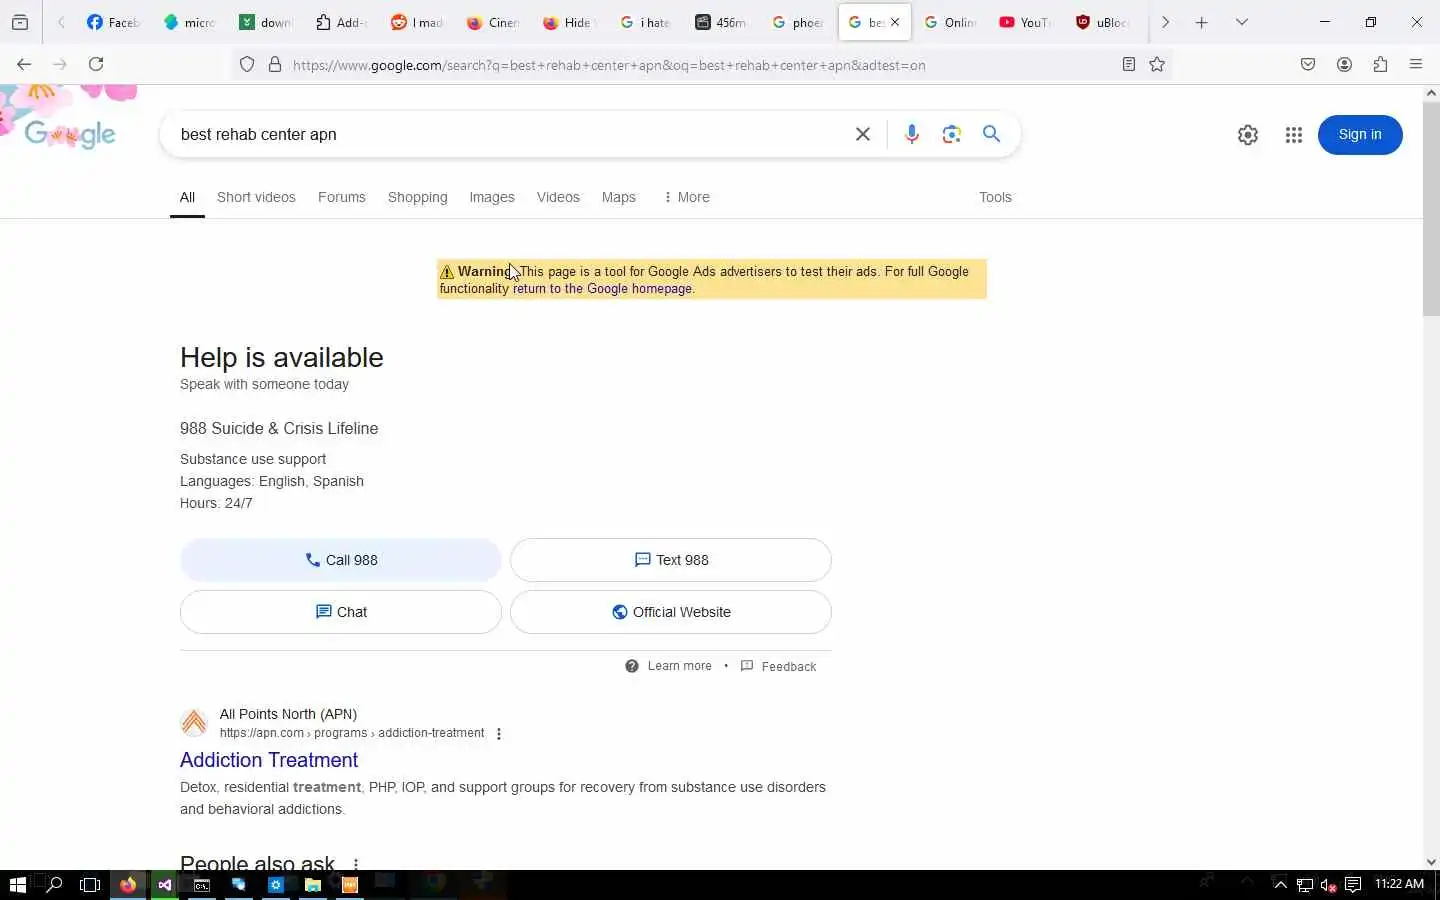Click the Google logo to go home
The width and height of the screenshot is (1440, 900).
[x=70, y=134]
